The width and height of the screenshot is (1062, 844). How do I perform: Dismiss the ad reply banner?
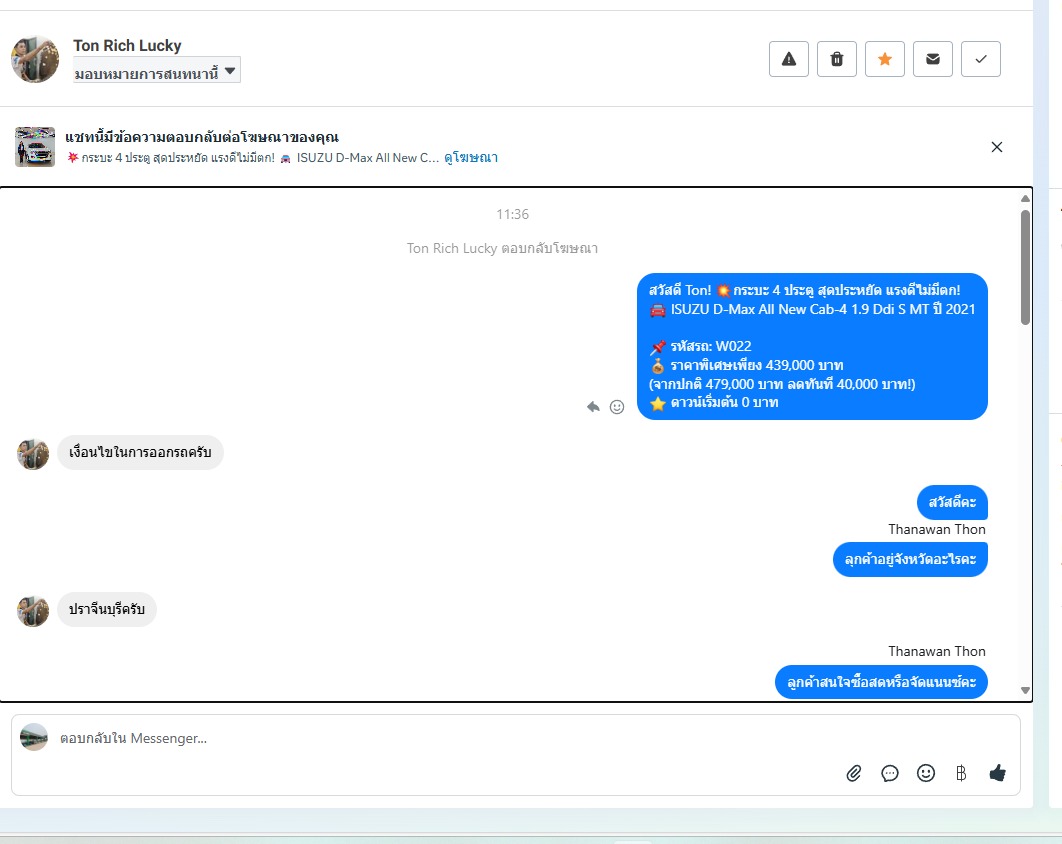(x=996, y=147)
